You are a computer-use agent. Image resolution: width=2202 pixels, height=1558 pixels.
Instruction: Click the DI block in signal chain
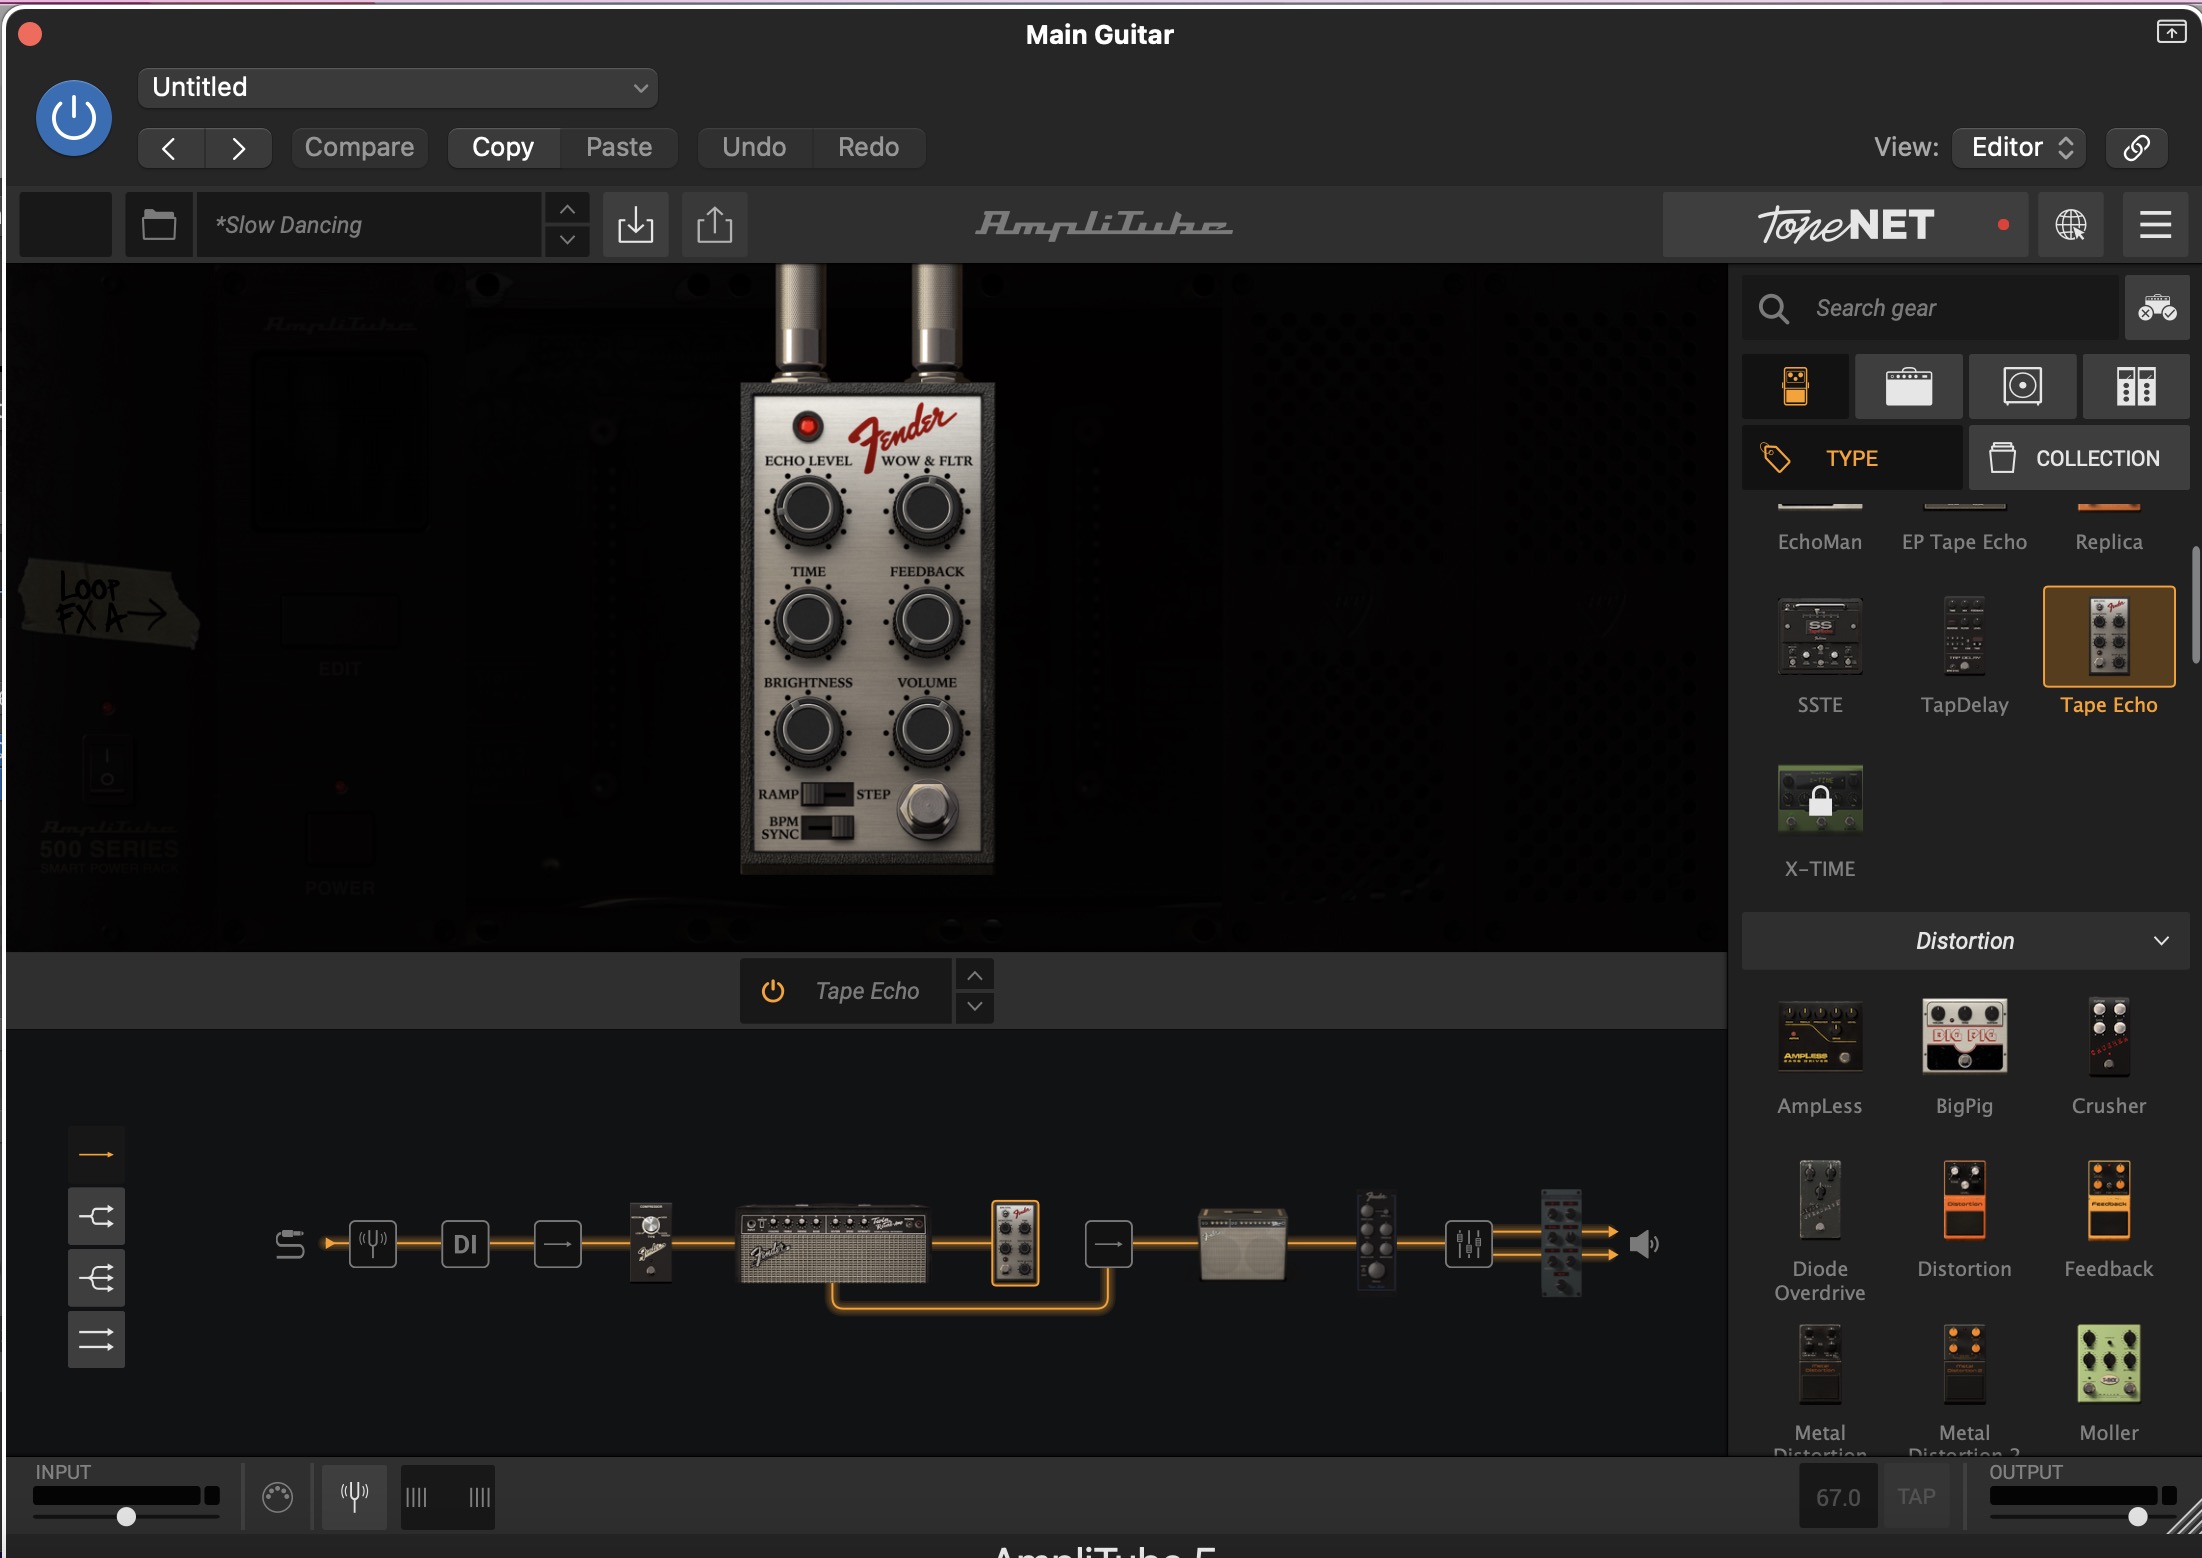(x=465, y=1244)
